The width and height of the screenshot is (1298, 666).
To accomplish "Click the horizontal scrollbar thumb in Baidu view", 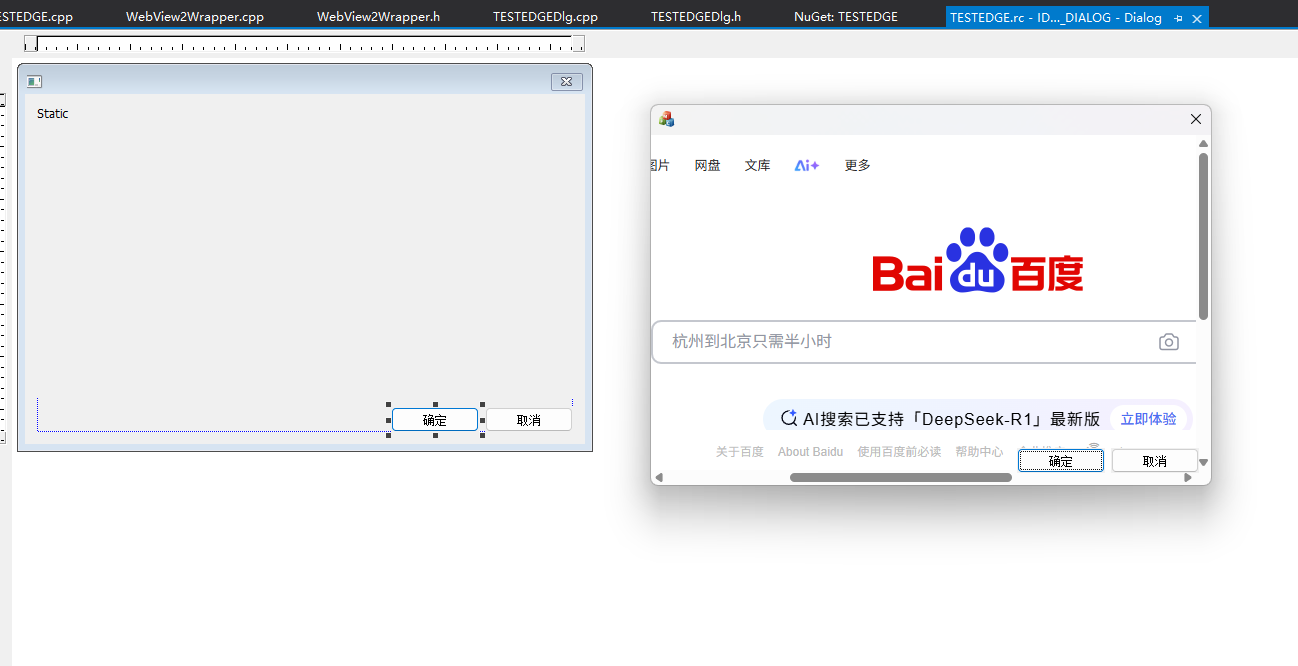I will coord(901,478).
